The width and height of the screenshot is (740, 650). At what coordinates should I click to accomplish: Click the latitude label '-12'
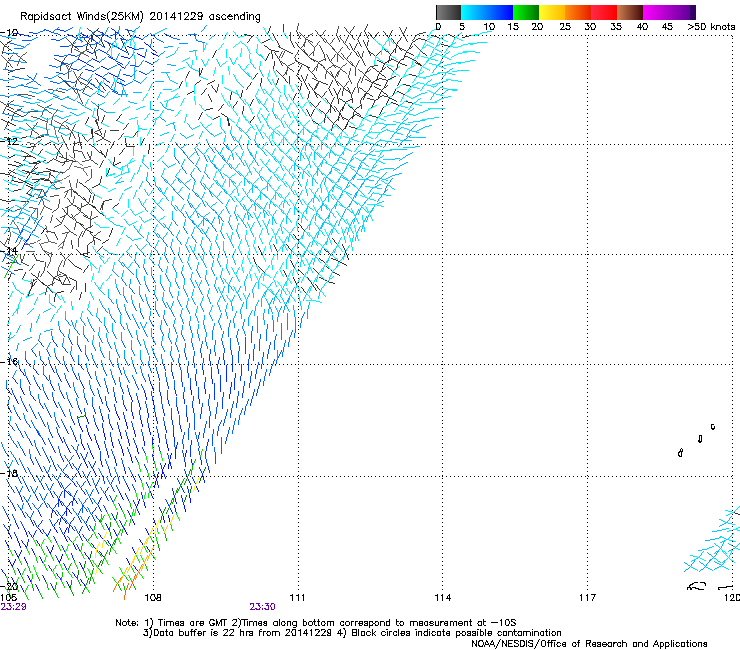click(x=9, y=141)
